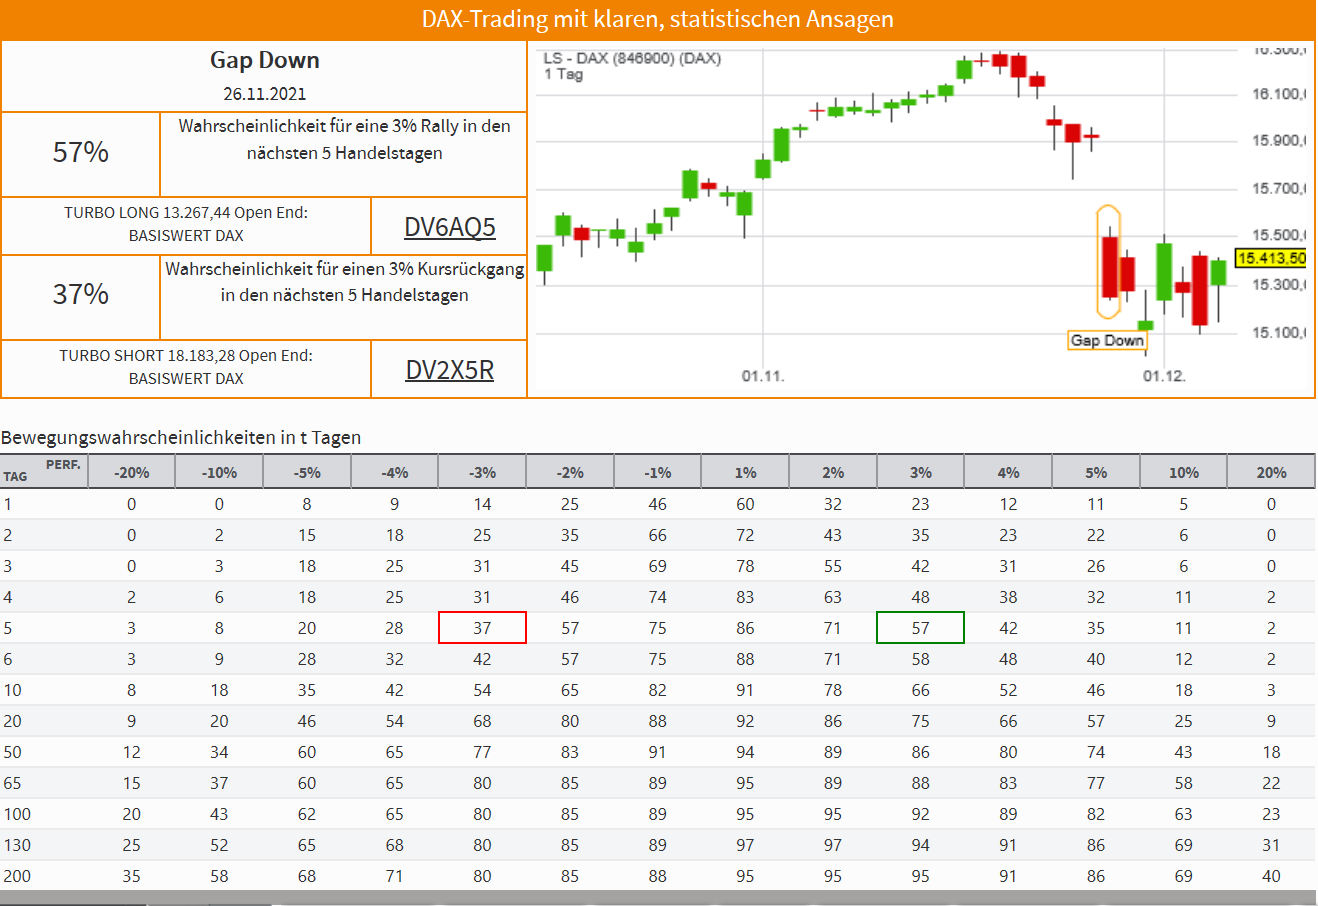Click the 72 cell in row 2
Screen dimensions: 1318x906
click(745, 535)
